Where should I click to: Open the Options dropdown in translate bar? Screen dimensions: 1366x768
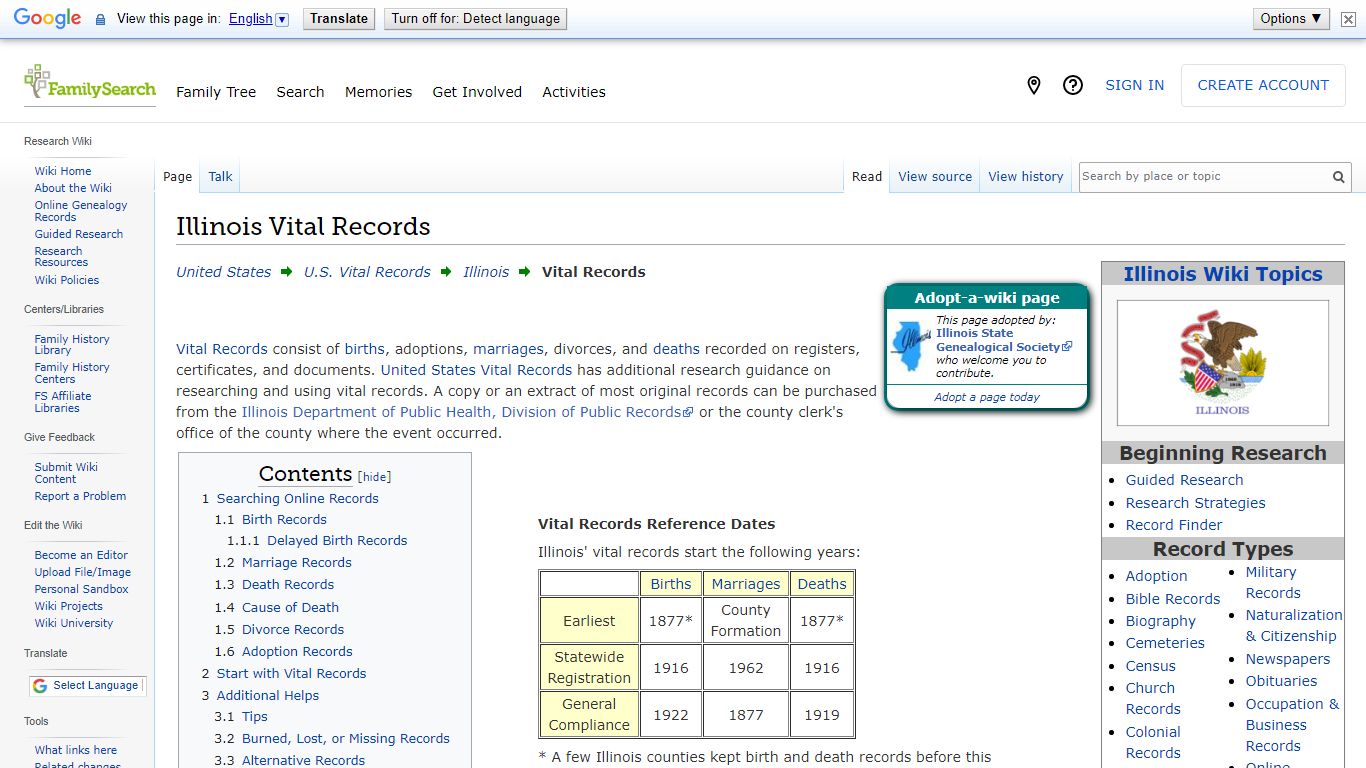(x=1291, y=19)
